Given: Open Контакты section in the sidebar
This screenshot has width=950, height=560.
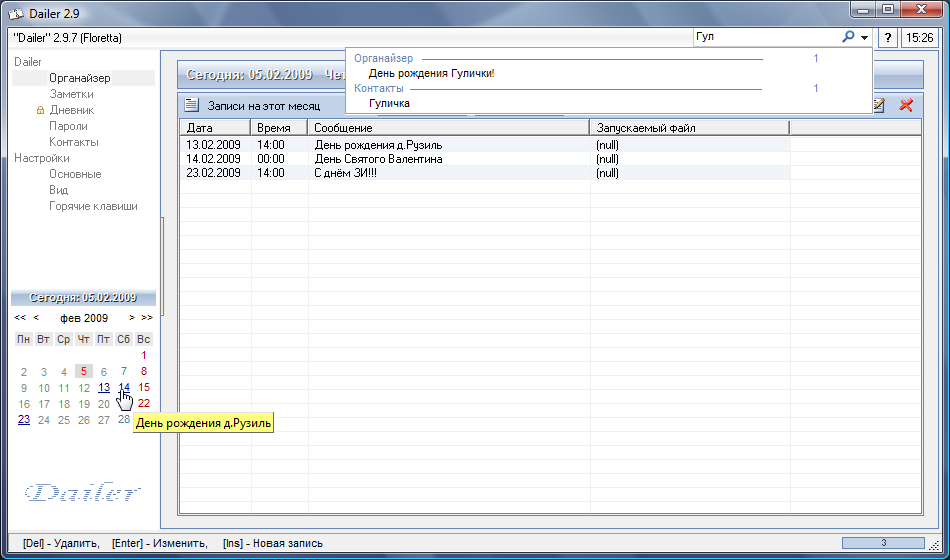Looking at the screenshot, I should [x=74, y=142].
